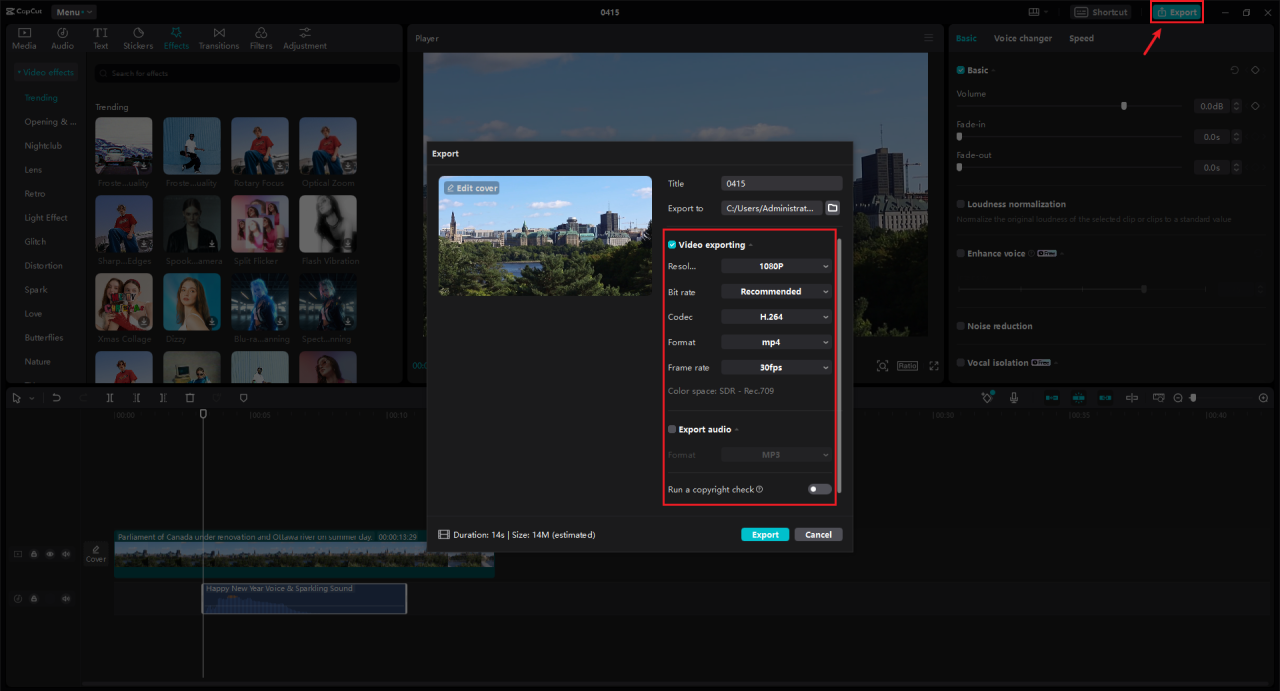Click Edit cover on the preview thumbnail

coord(471,187)
